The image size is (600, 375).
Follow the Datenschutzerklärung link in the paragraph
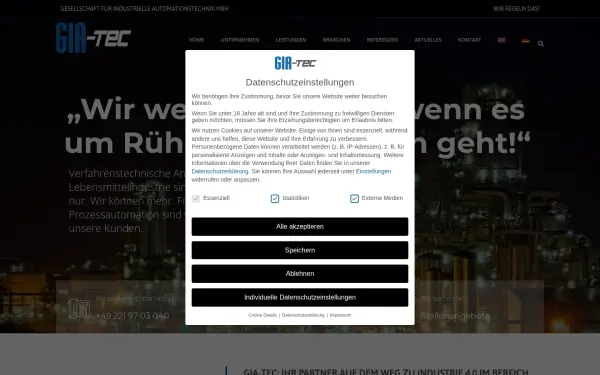(x=220, y=171)
